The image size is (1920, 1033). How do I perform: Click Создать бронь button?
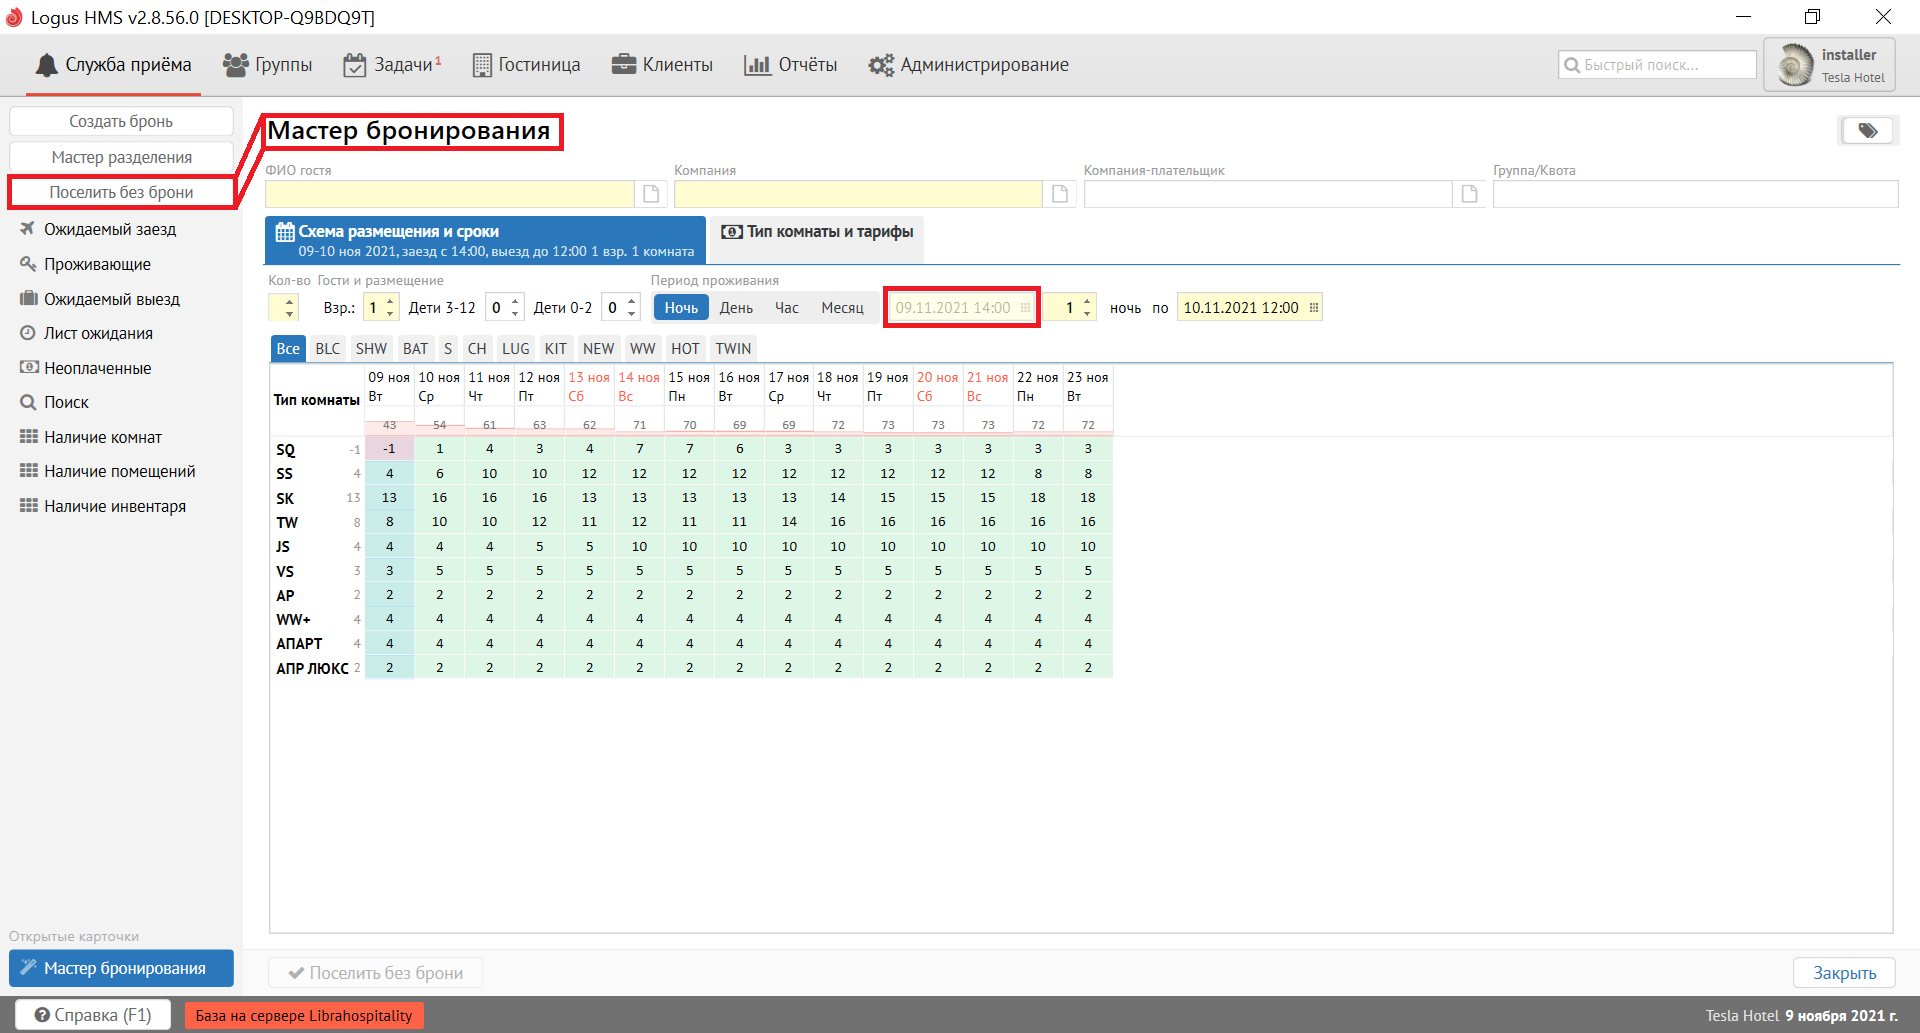pyautogui.click(x=121, y=121)
